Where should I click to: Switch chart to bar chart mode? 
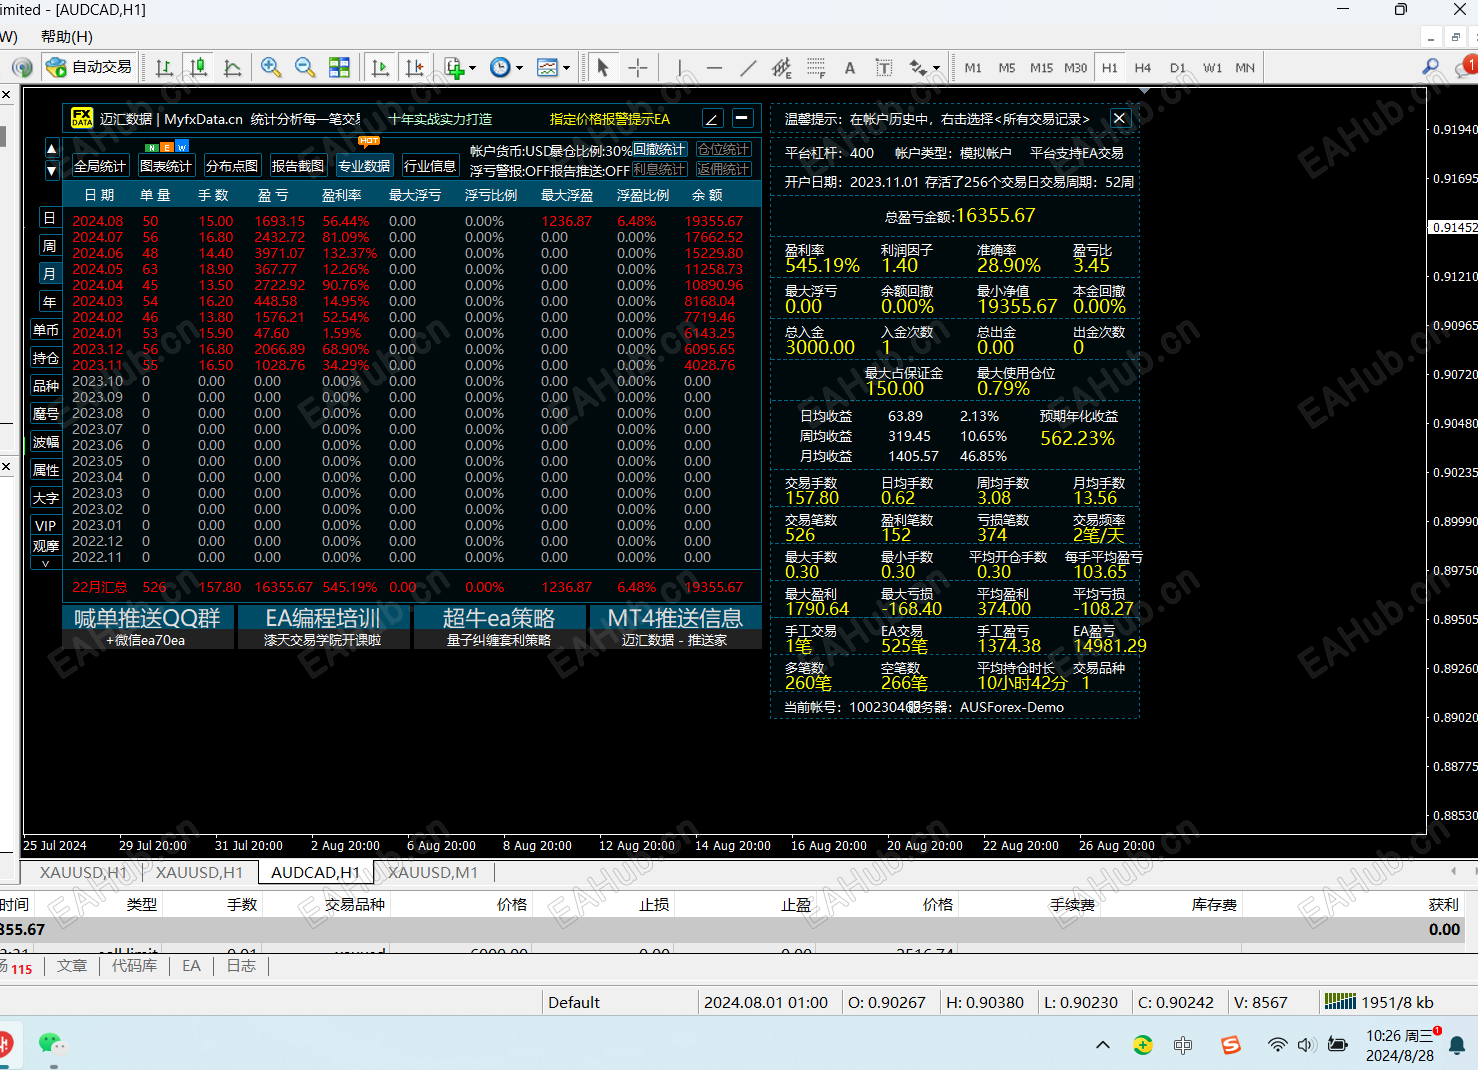click(x=164, y=67)
